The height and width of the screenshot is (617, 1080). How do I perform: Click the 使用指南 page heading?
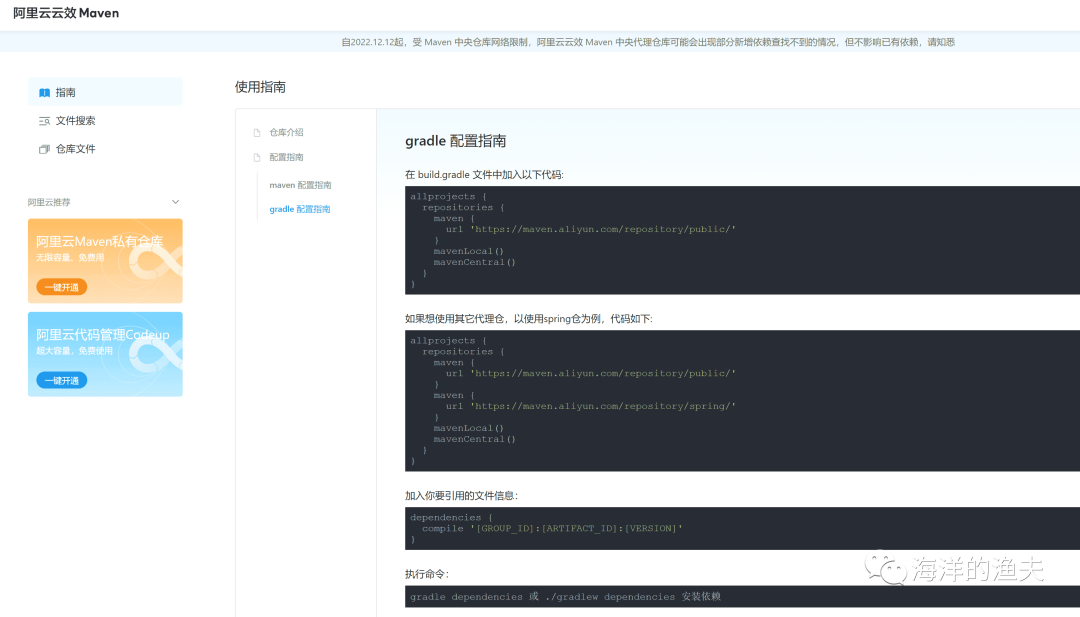pyautogui.click(x=260, y=87)
